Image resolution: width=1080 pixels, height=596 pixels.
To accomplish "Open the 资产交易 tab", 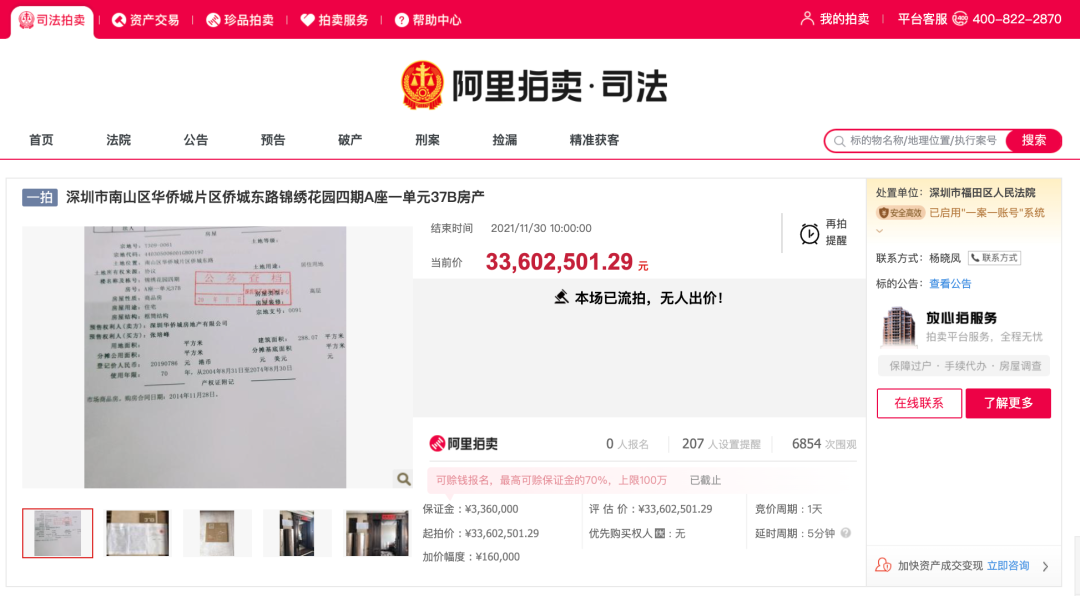I will pyautogui.click(x=145, y=20).
